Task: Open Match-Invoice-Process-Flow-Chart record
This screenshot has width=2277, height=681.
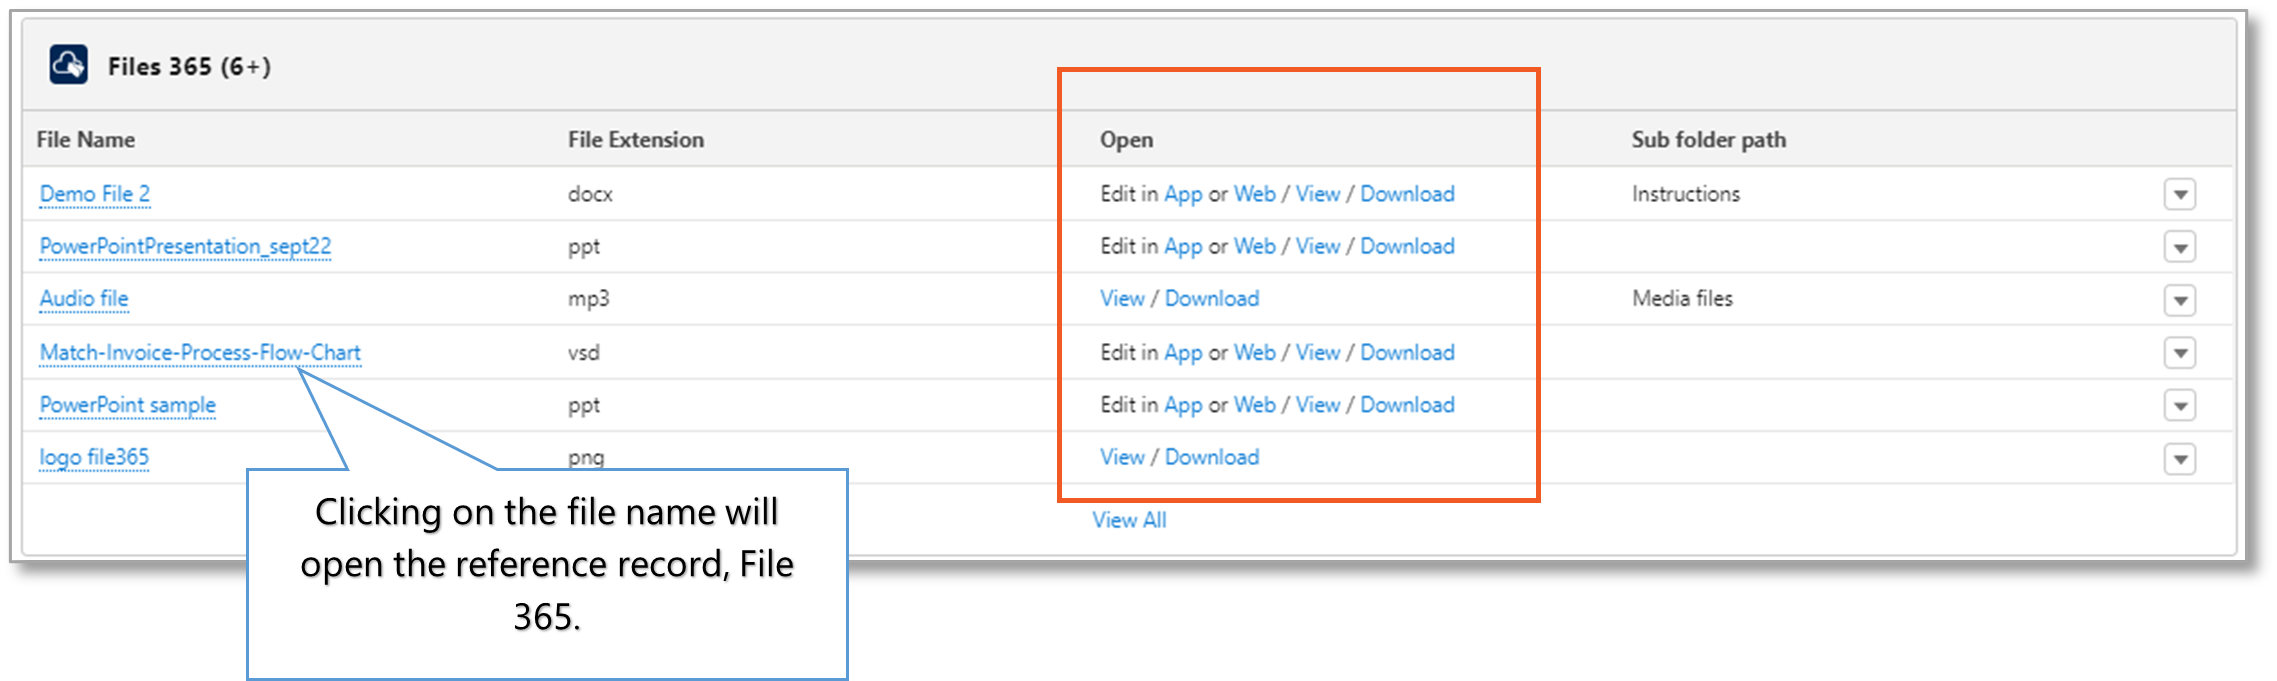Action: coord(200,352)
